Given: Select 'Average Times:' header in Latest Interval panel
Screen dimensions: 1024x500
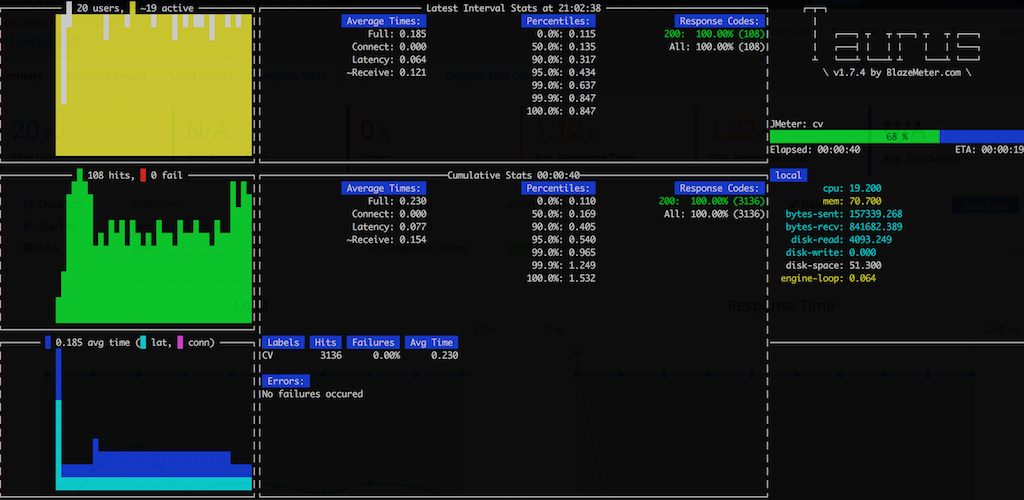Looking at the screenshot, I should (384, 21).
